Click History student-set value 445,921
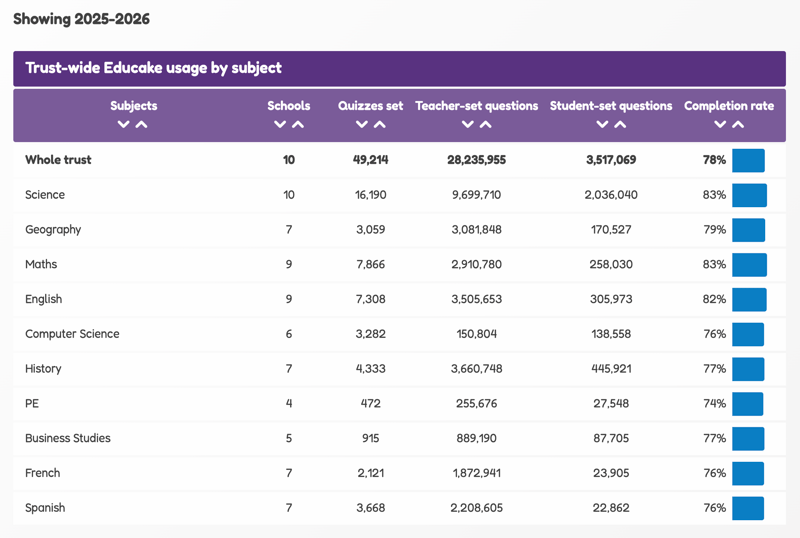Viewport: 800px width, 538px height. pos(611,369)
